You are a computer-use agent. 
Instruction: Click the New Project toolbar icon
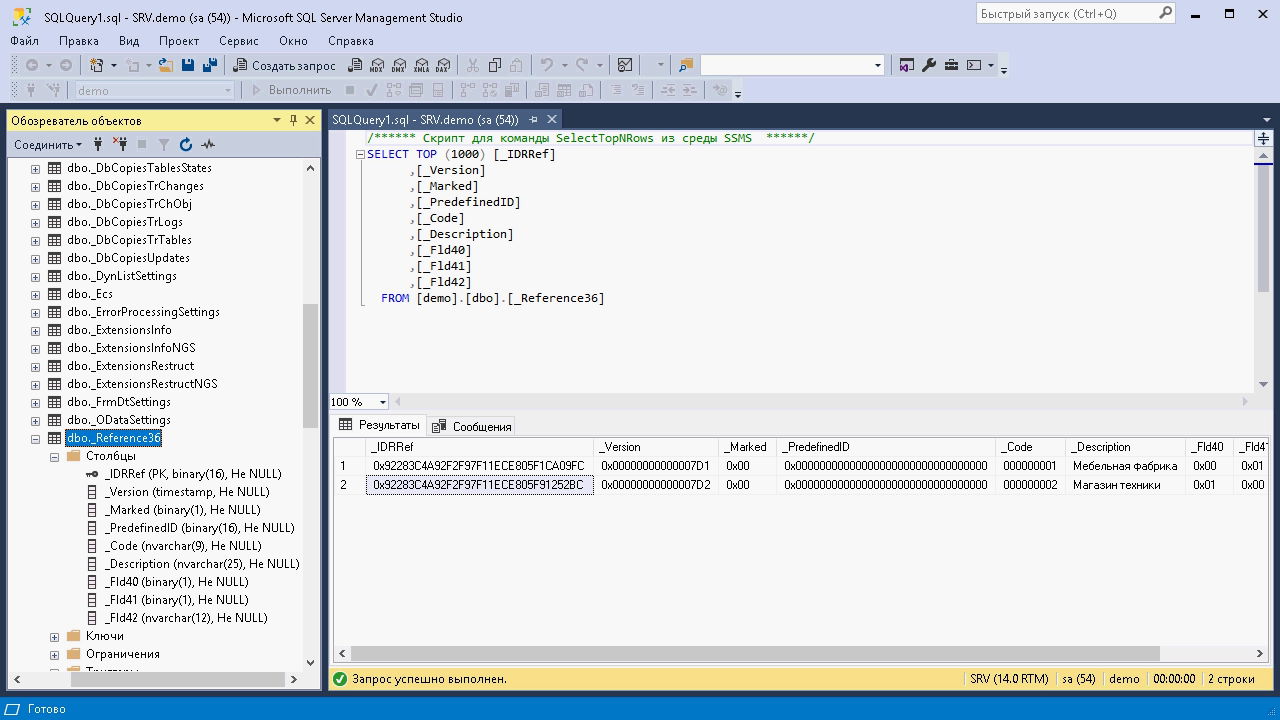coord(97,65)
